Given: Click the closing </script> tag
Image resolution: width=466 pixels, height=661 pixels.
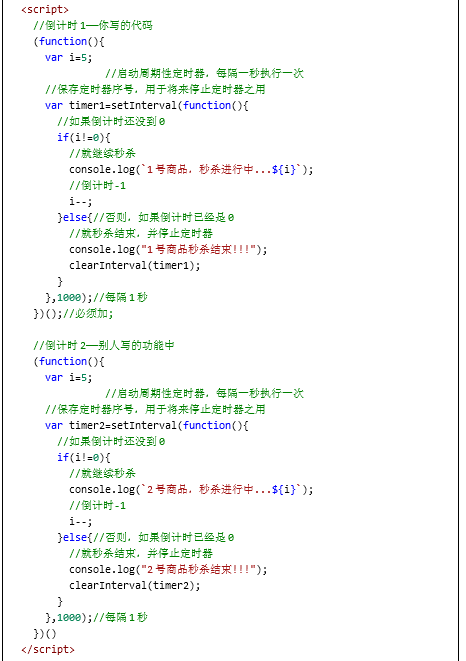Looking at the screenshot, I should click(48, 650).
